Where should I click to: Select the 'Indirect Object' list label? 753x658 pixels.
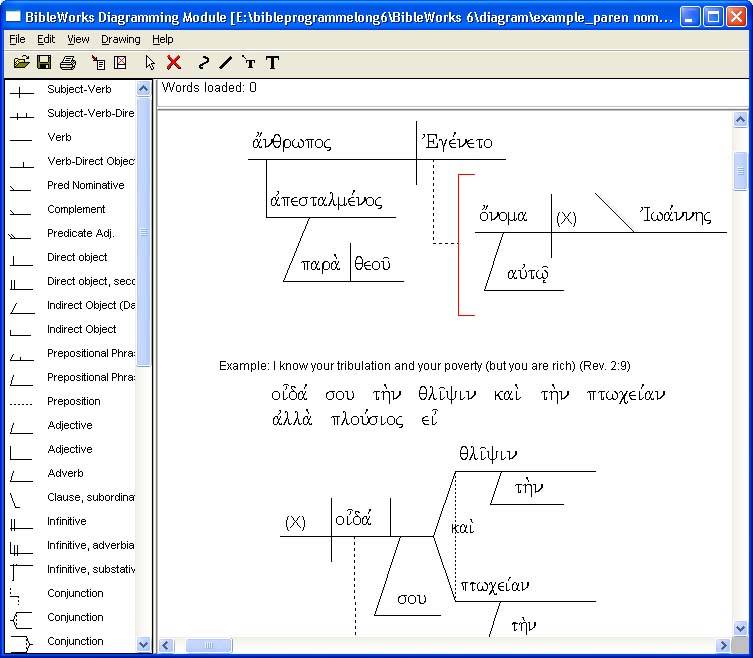(82, 329)
